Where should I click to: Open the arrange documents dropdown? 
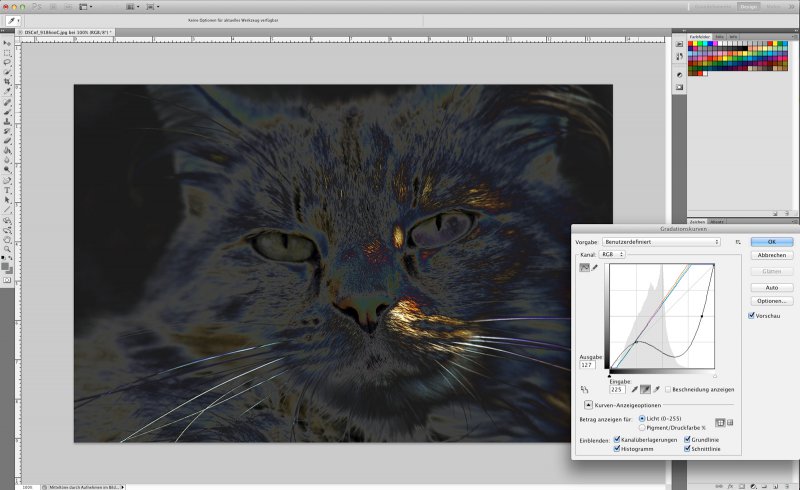133,7
